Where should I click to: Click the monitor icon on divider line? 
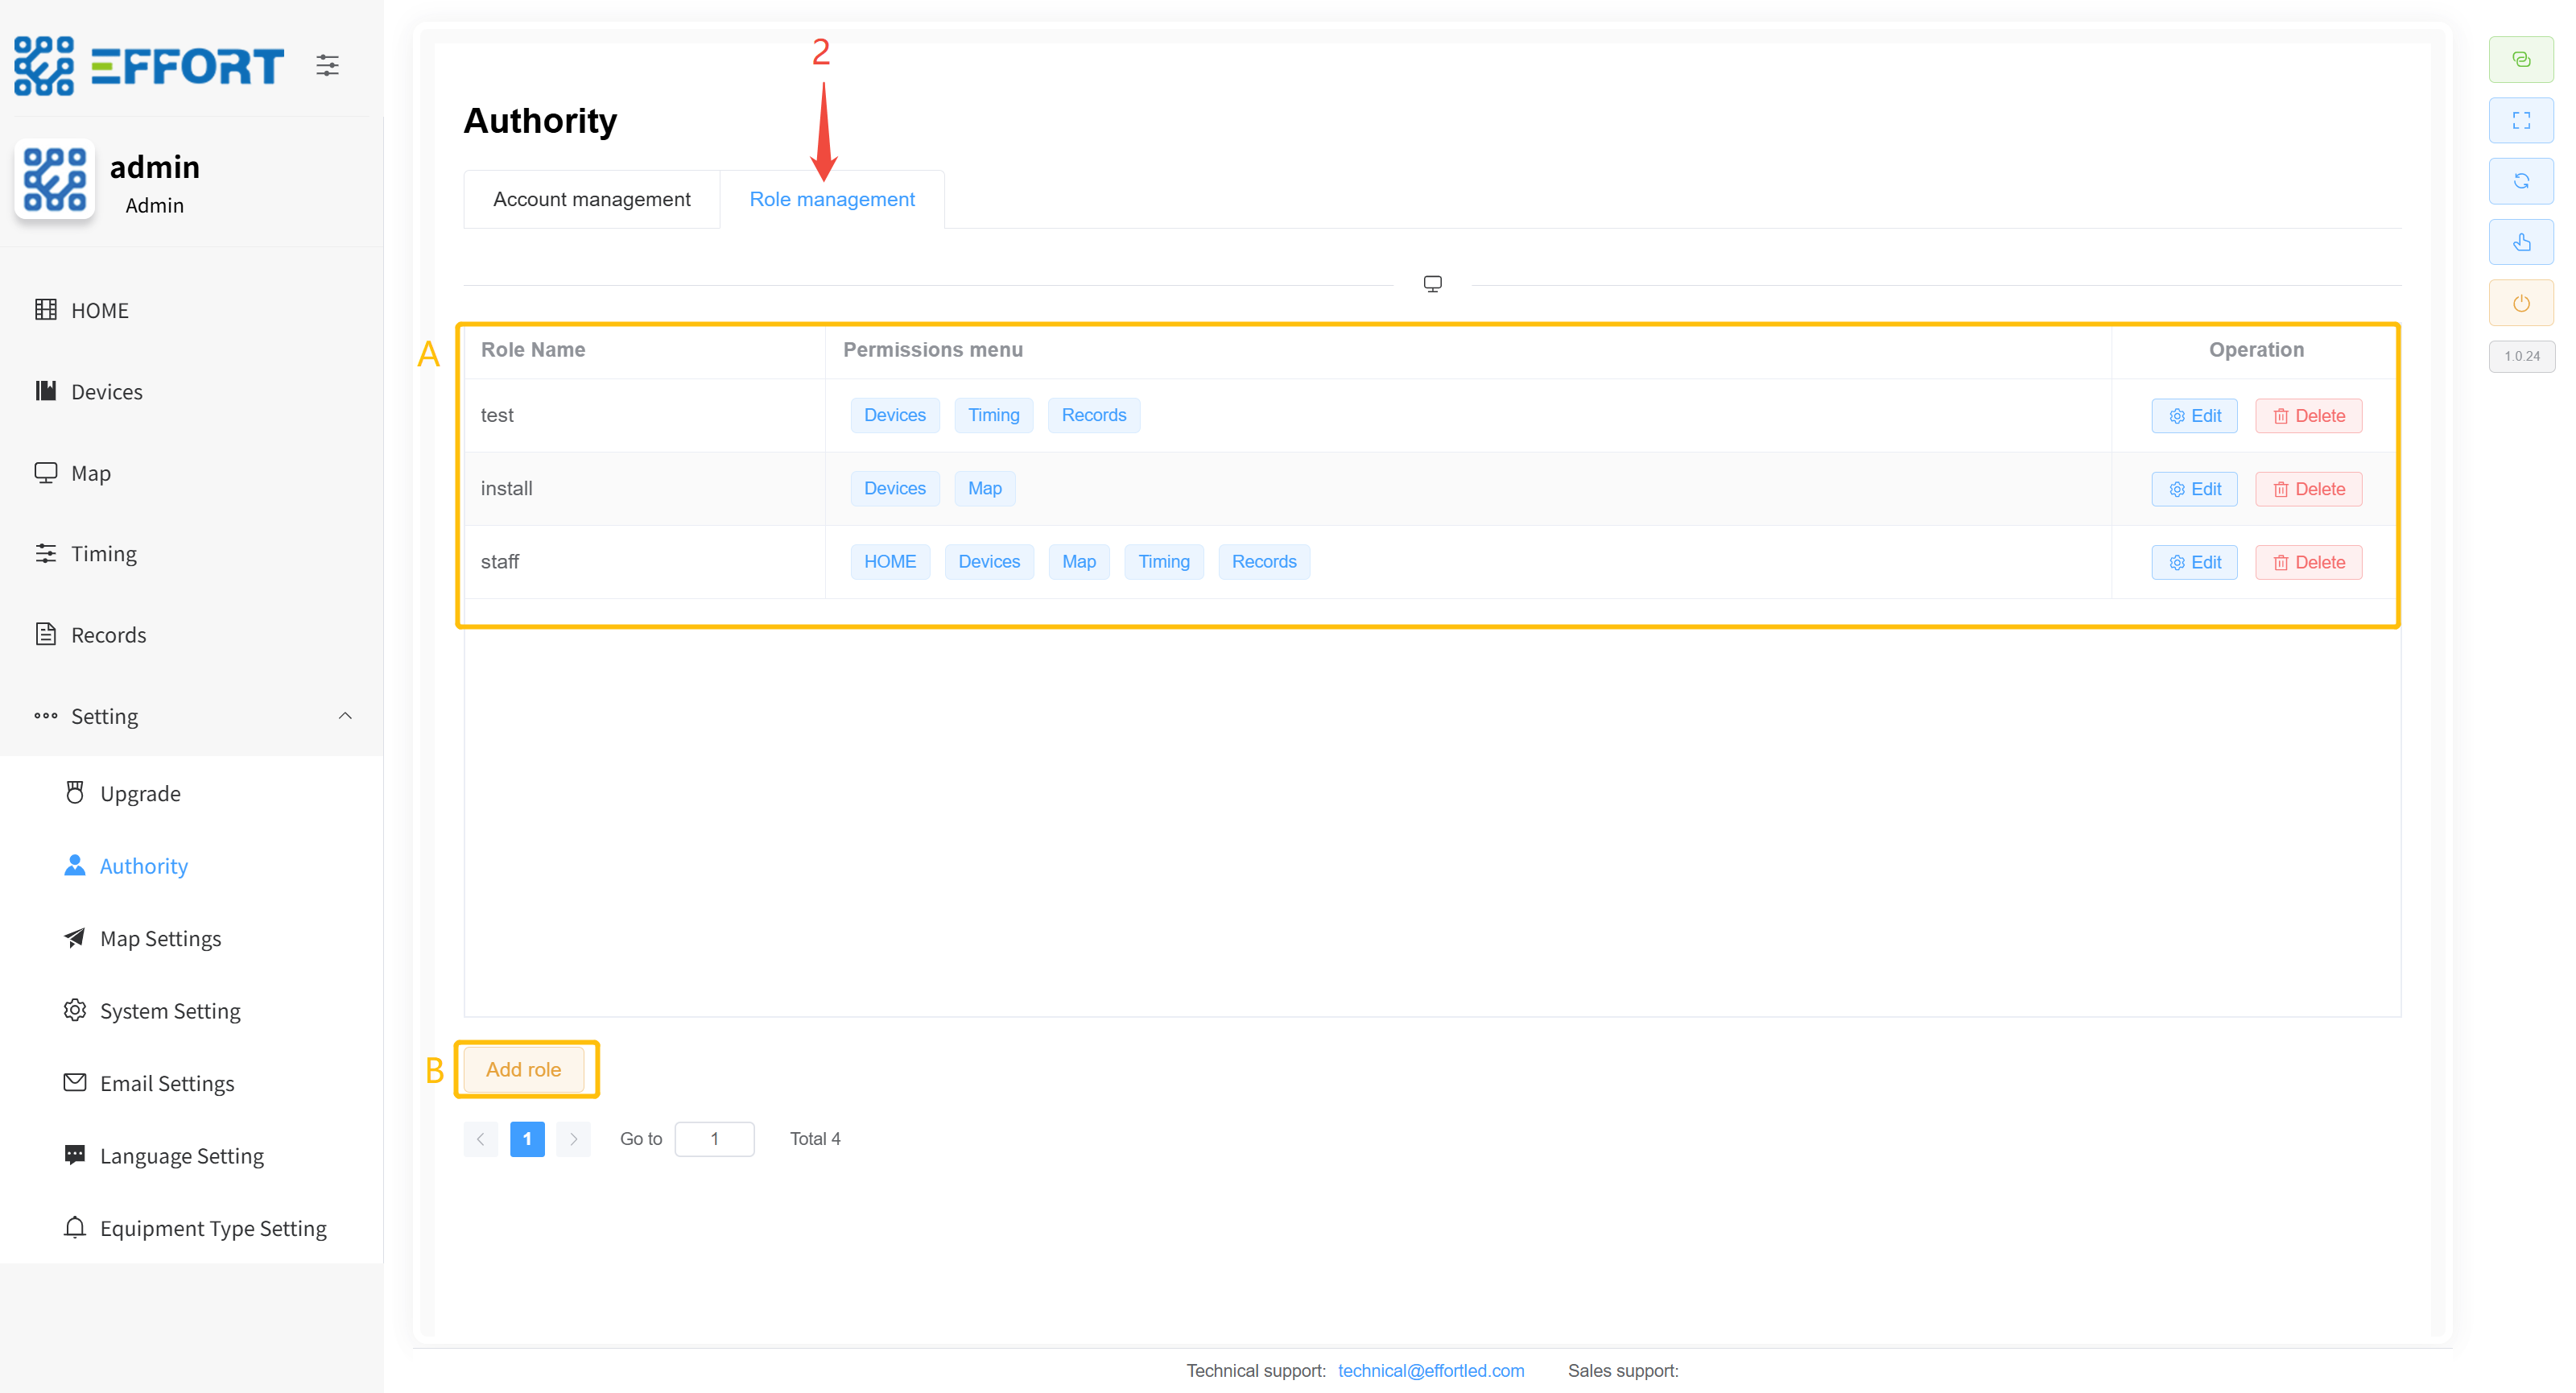(1432, 284)
